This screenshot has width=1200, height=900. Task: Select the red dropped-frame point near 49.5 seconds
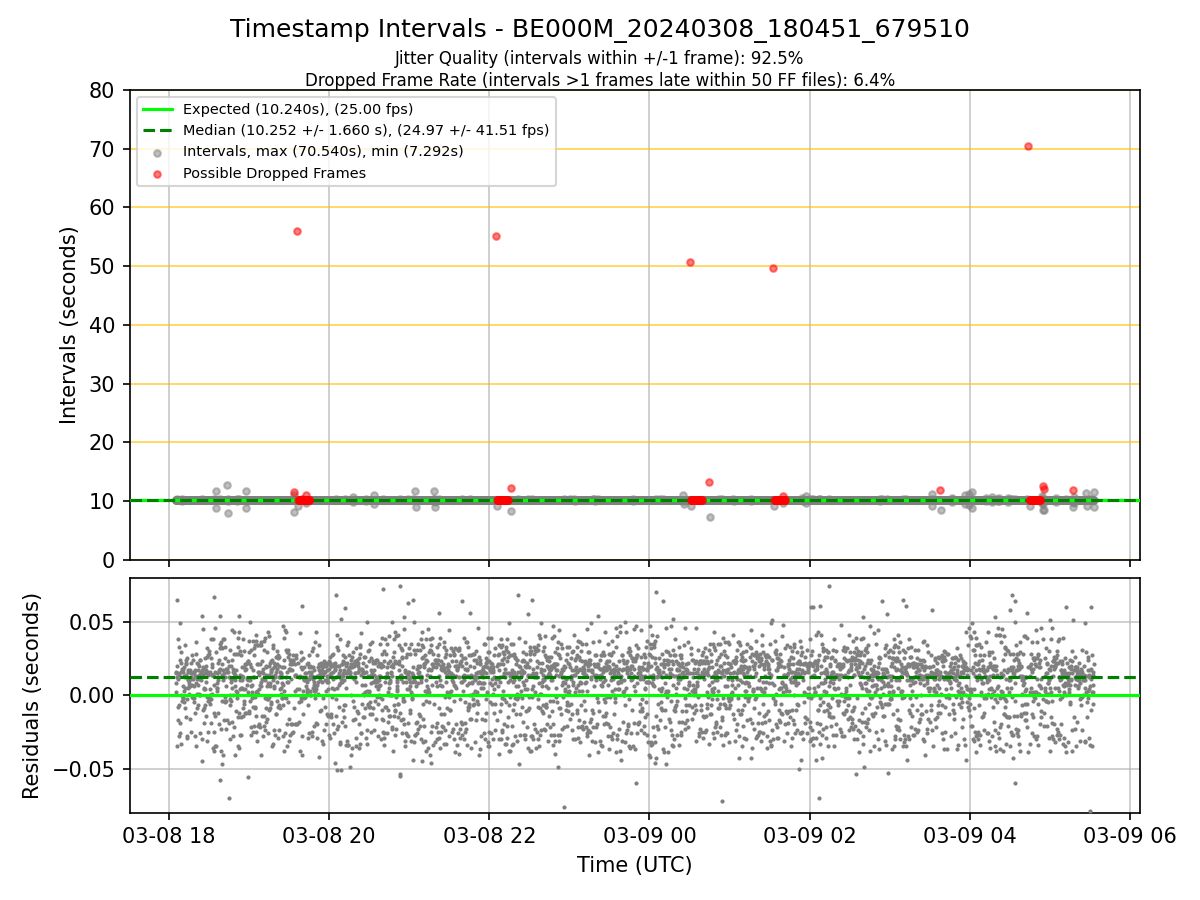point(773,268)
